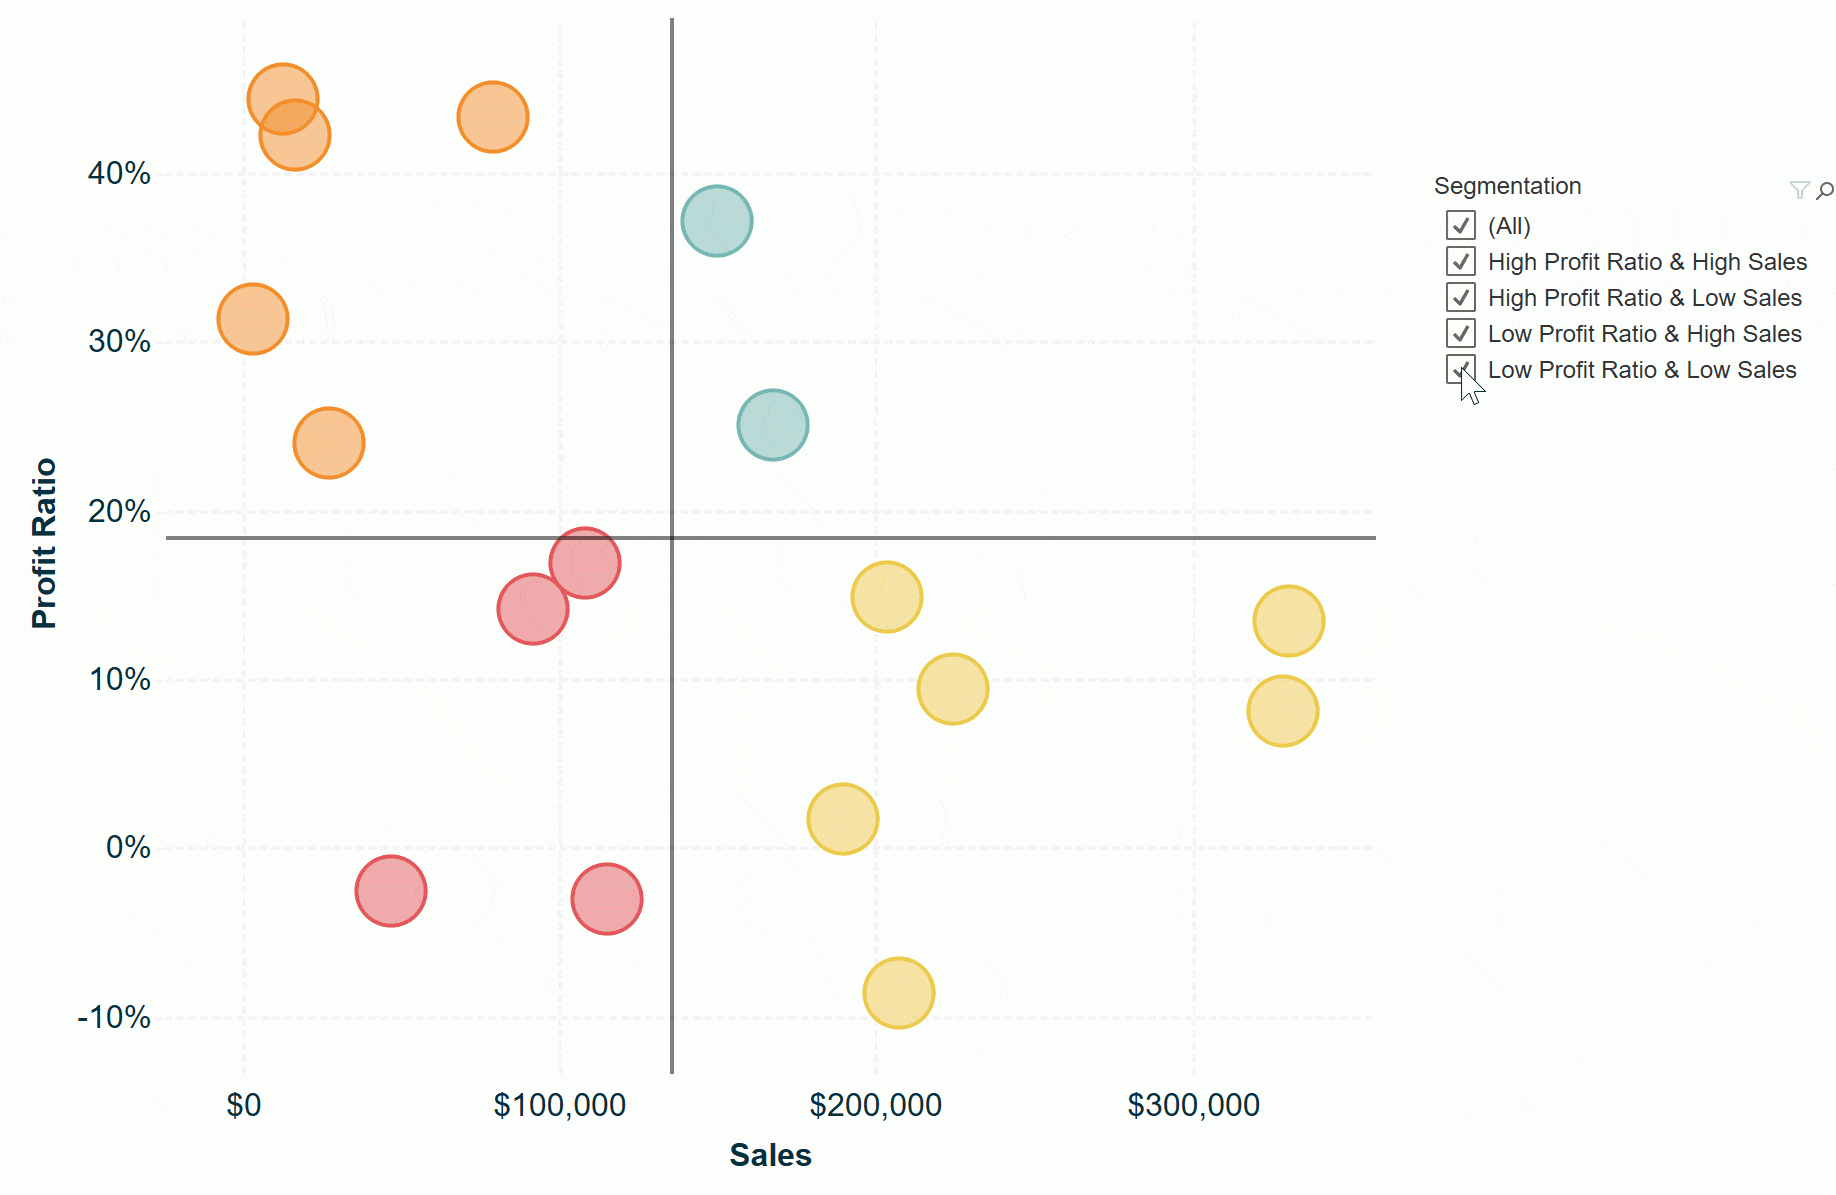Select the lowest yellow circle below -10% line
The height and width of the screenshot is (1195, 1836).
pyautogui.click(x=898, y=993)
